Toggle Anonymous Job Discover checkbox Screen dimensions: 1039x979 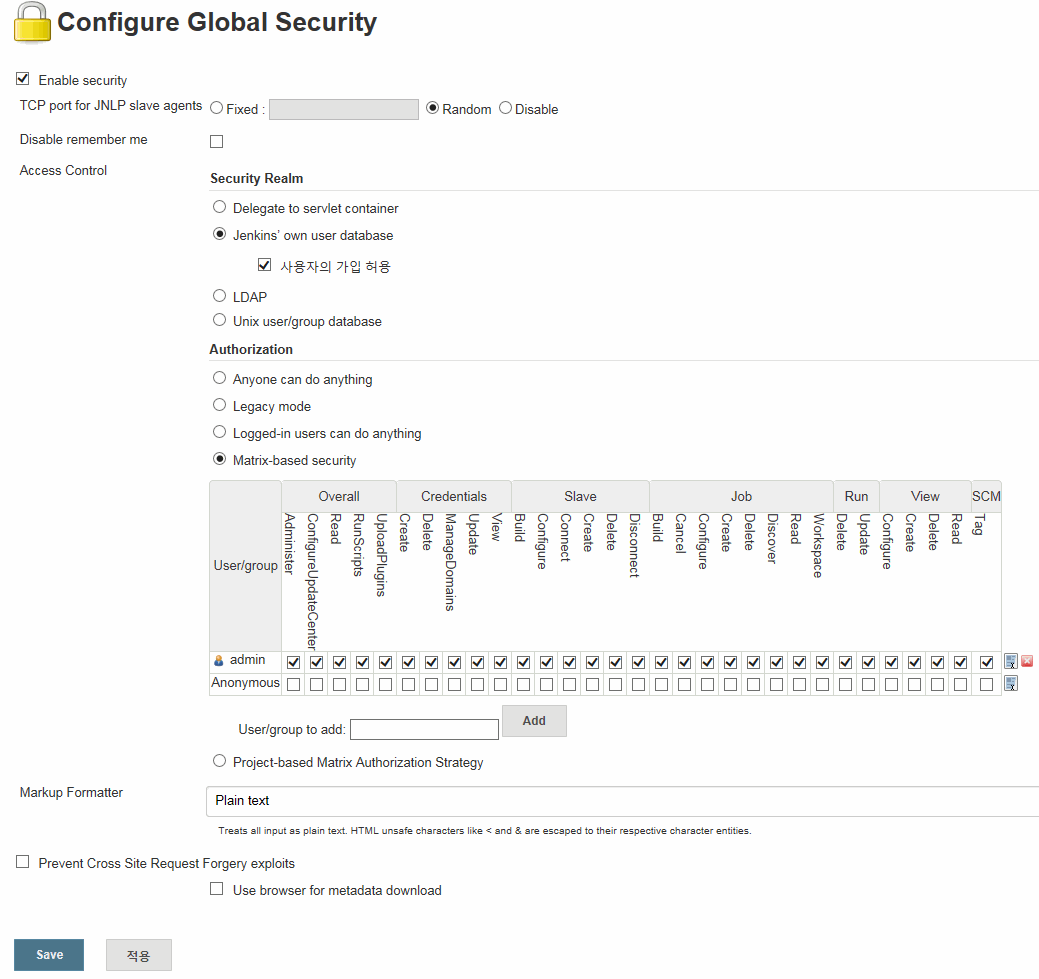pos(777,684)
